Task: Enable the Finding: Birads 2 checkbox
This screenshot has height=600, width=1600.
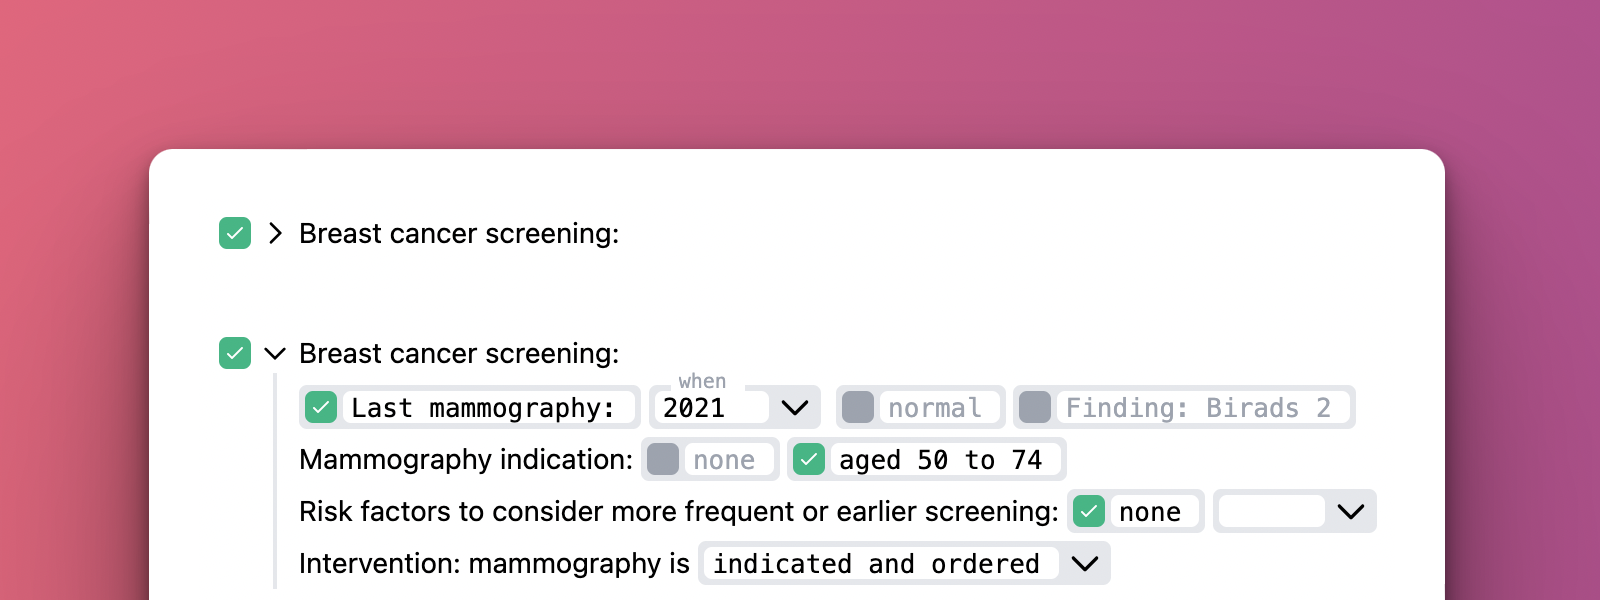Action: click(1035, 408)
